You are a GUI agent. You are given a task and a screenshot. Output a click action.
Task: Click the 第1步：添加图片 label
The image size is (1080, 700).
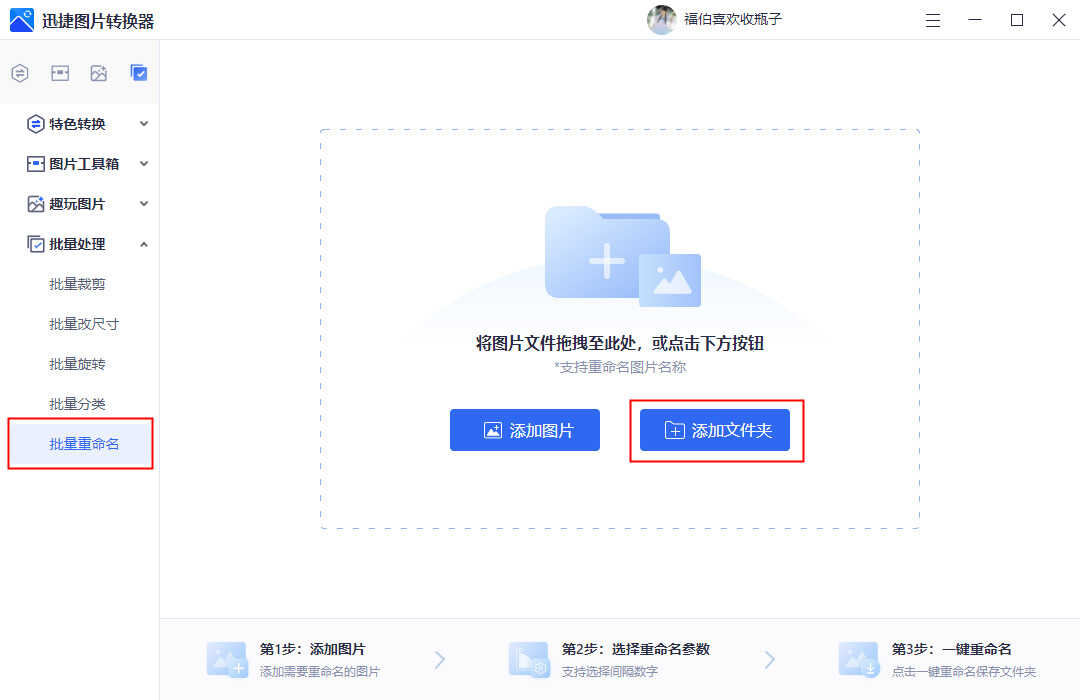click(x=312, y=649)
